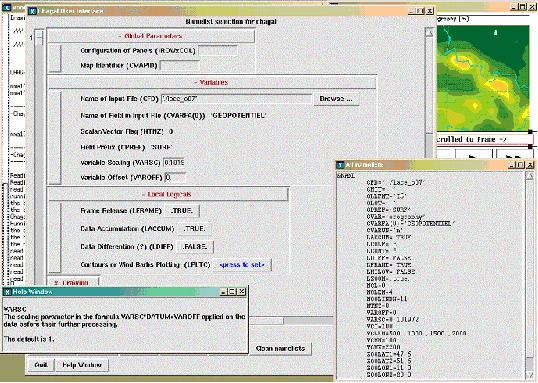Click the 'The default is 1.' help text

coord(29,339)
